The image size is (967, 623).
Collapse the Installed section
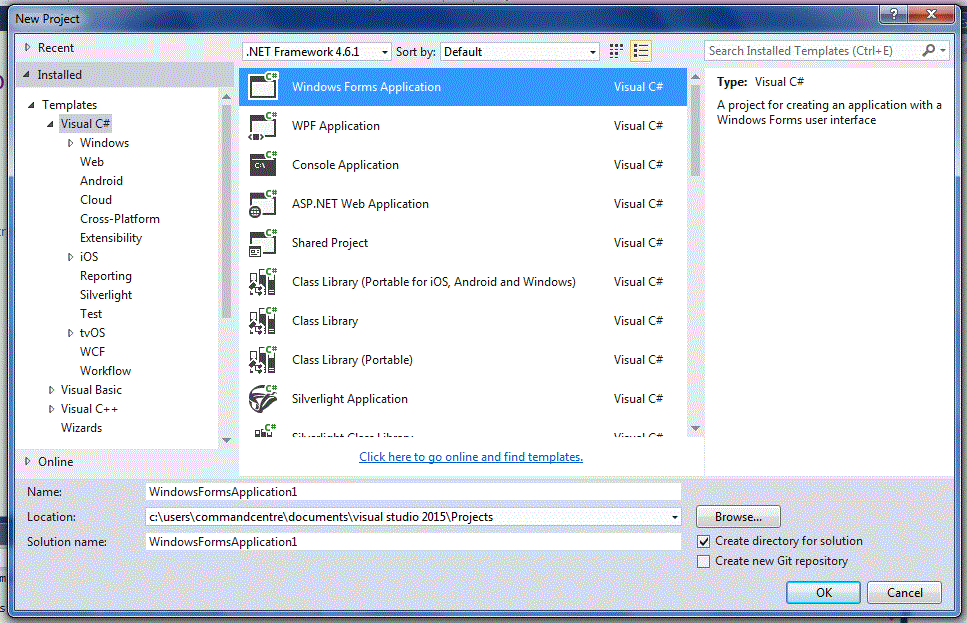(27, 75)
